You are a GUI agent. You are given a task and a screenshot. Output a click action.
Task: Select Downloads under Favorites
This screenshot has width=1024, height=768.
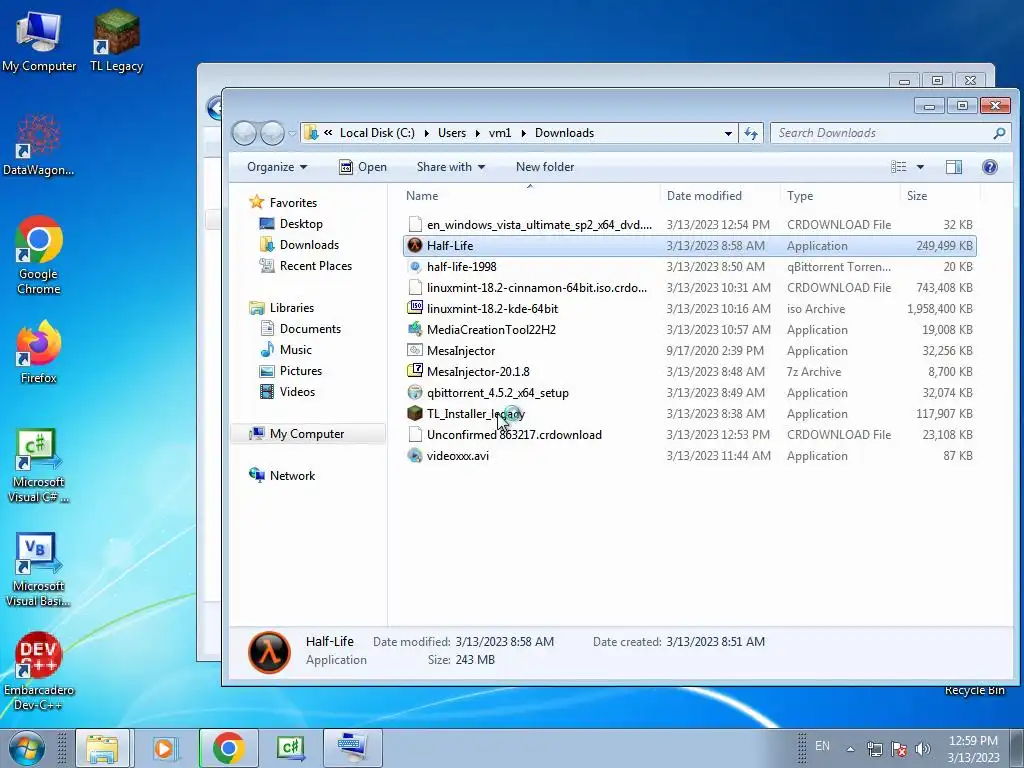click(299, 245)
